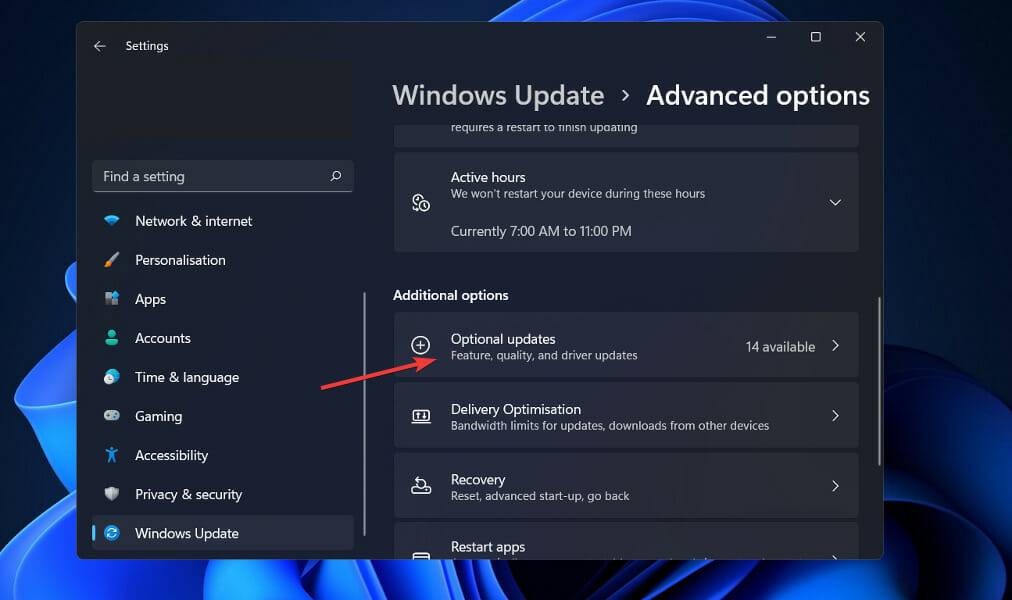The image size is (1012, 600).
Task: Click the Privacy & security shield icon
Action: coord(111,494)
